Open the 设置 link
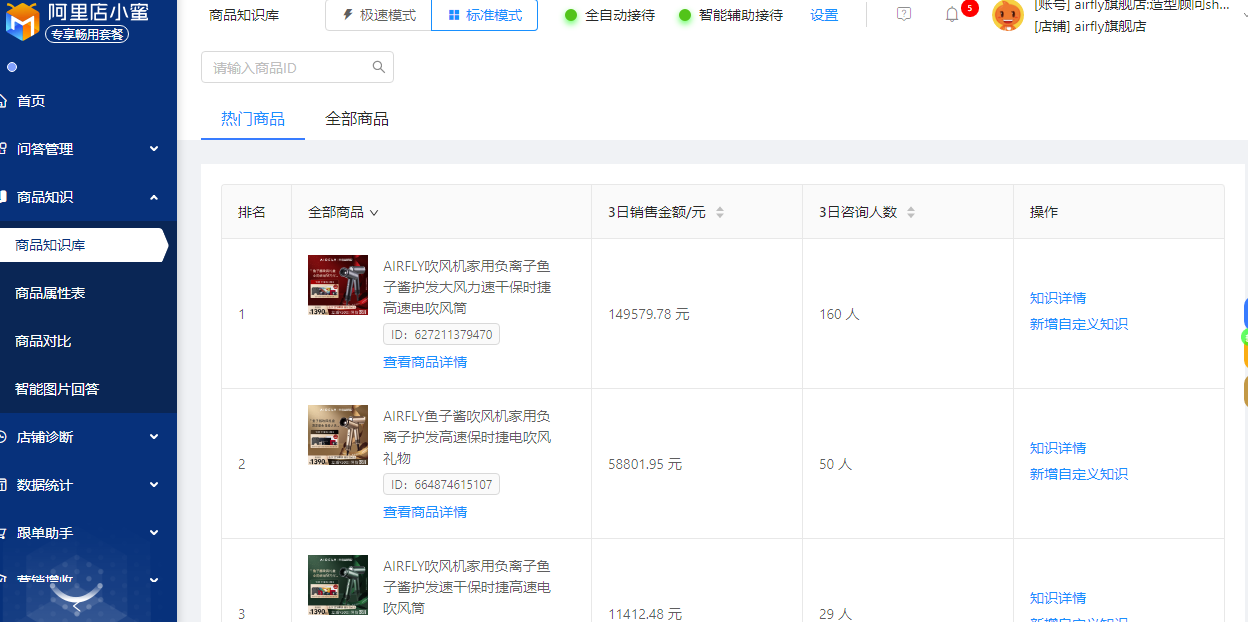 click(824, 15)
